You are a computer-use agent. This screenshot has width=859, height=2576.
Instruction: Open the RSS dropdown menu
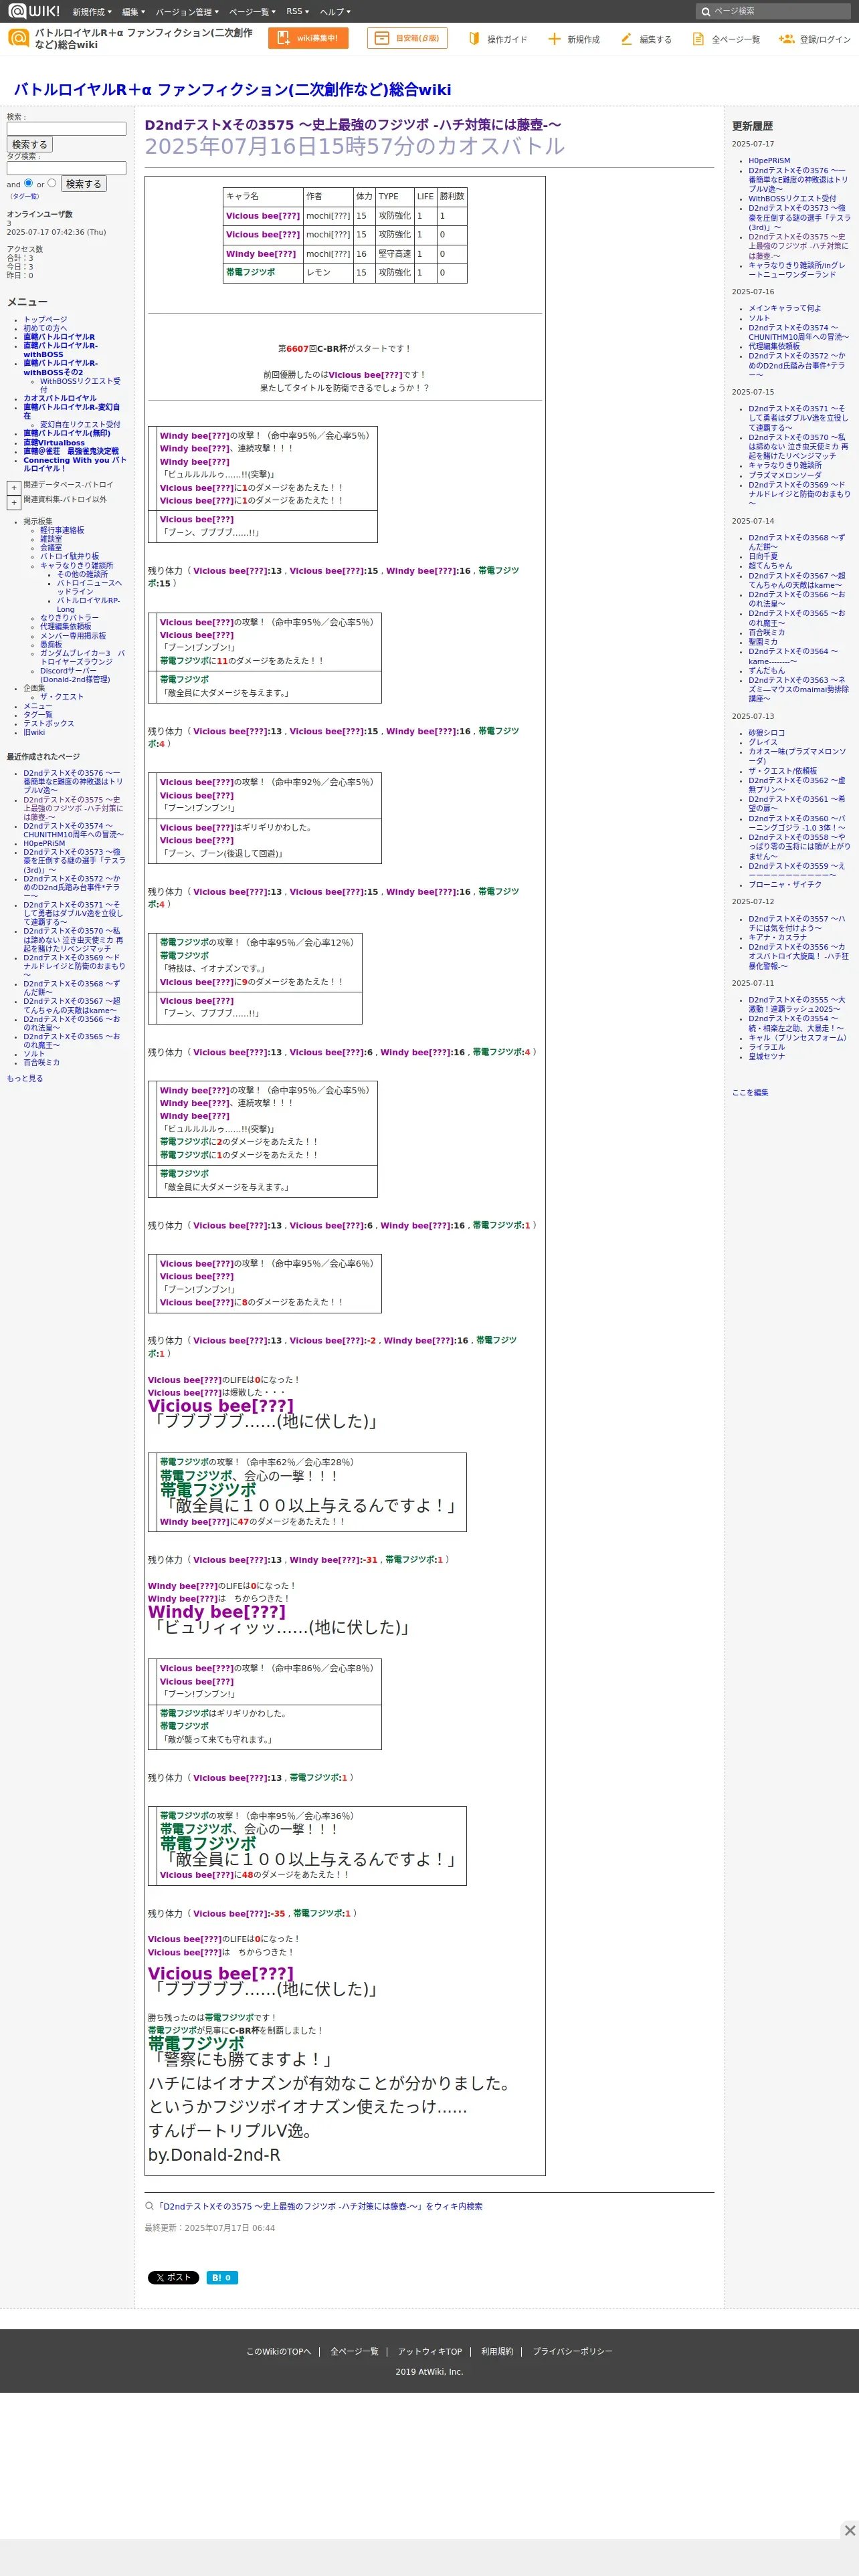click(298, 12)
